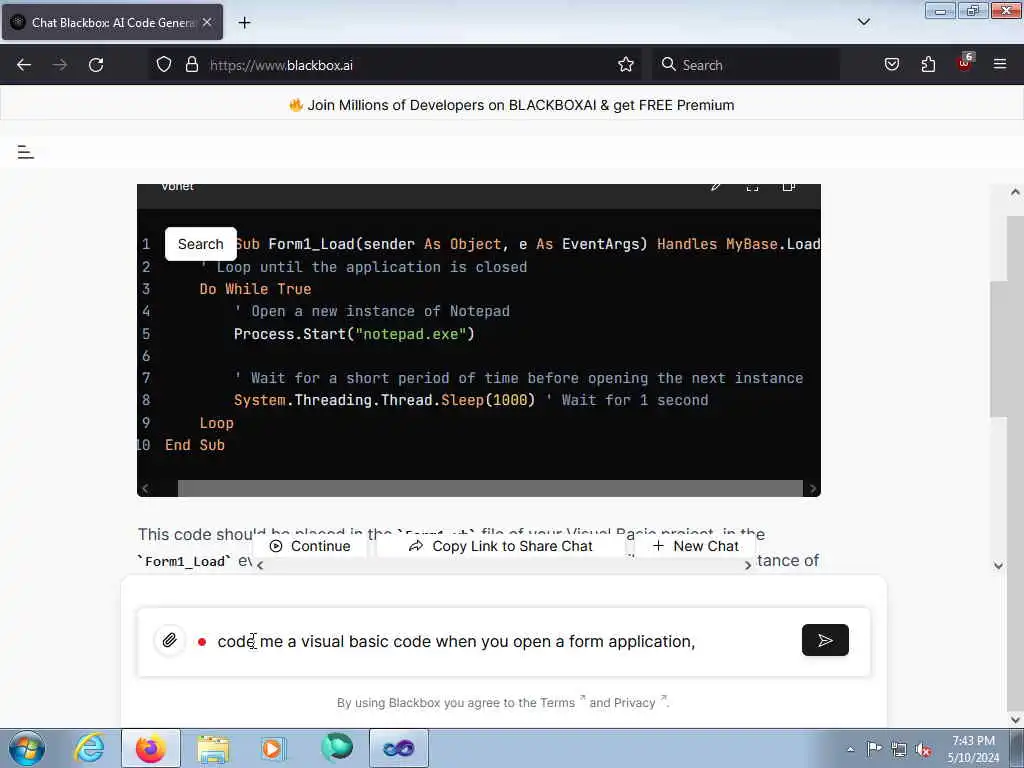
Task: Start a New Chat
Action: (x=696, y=546)
